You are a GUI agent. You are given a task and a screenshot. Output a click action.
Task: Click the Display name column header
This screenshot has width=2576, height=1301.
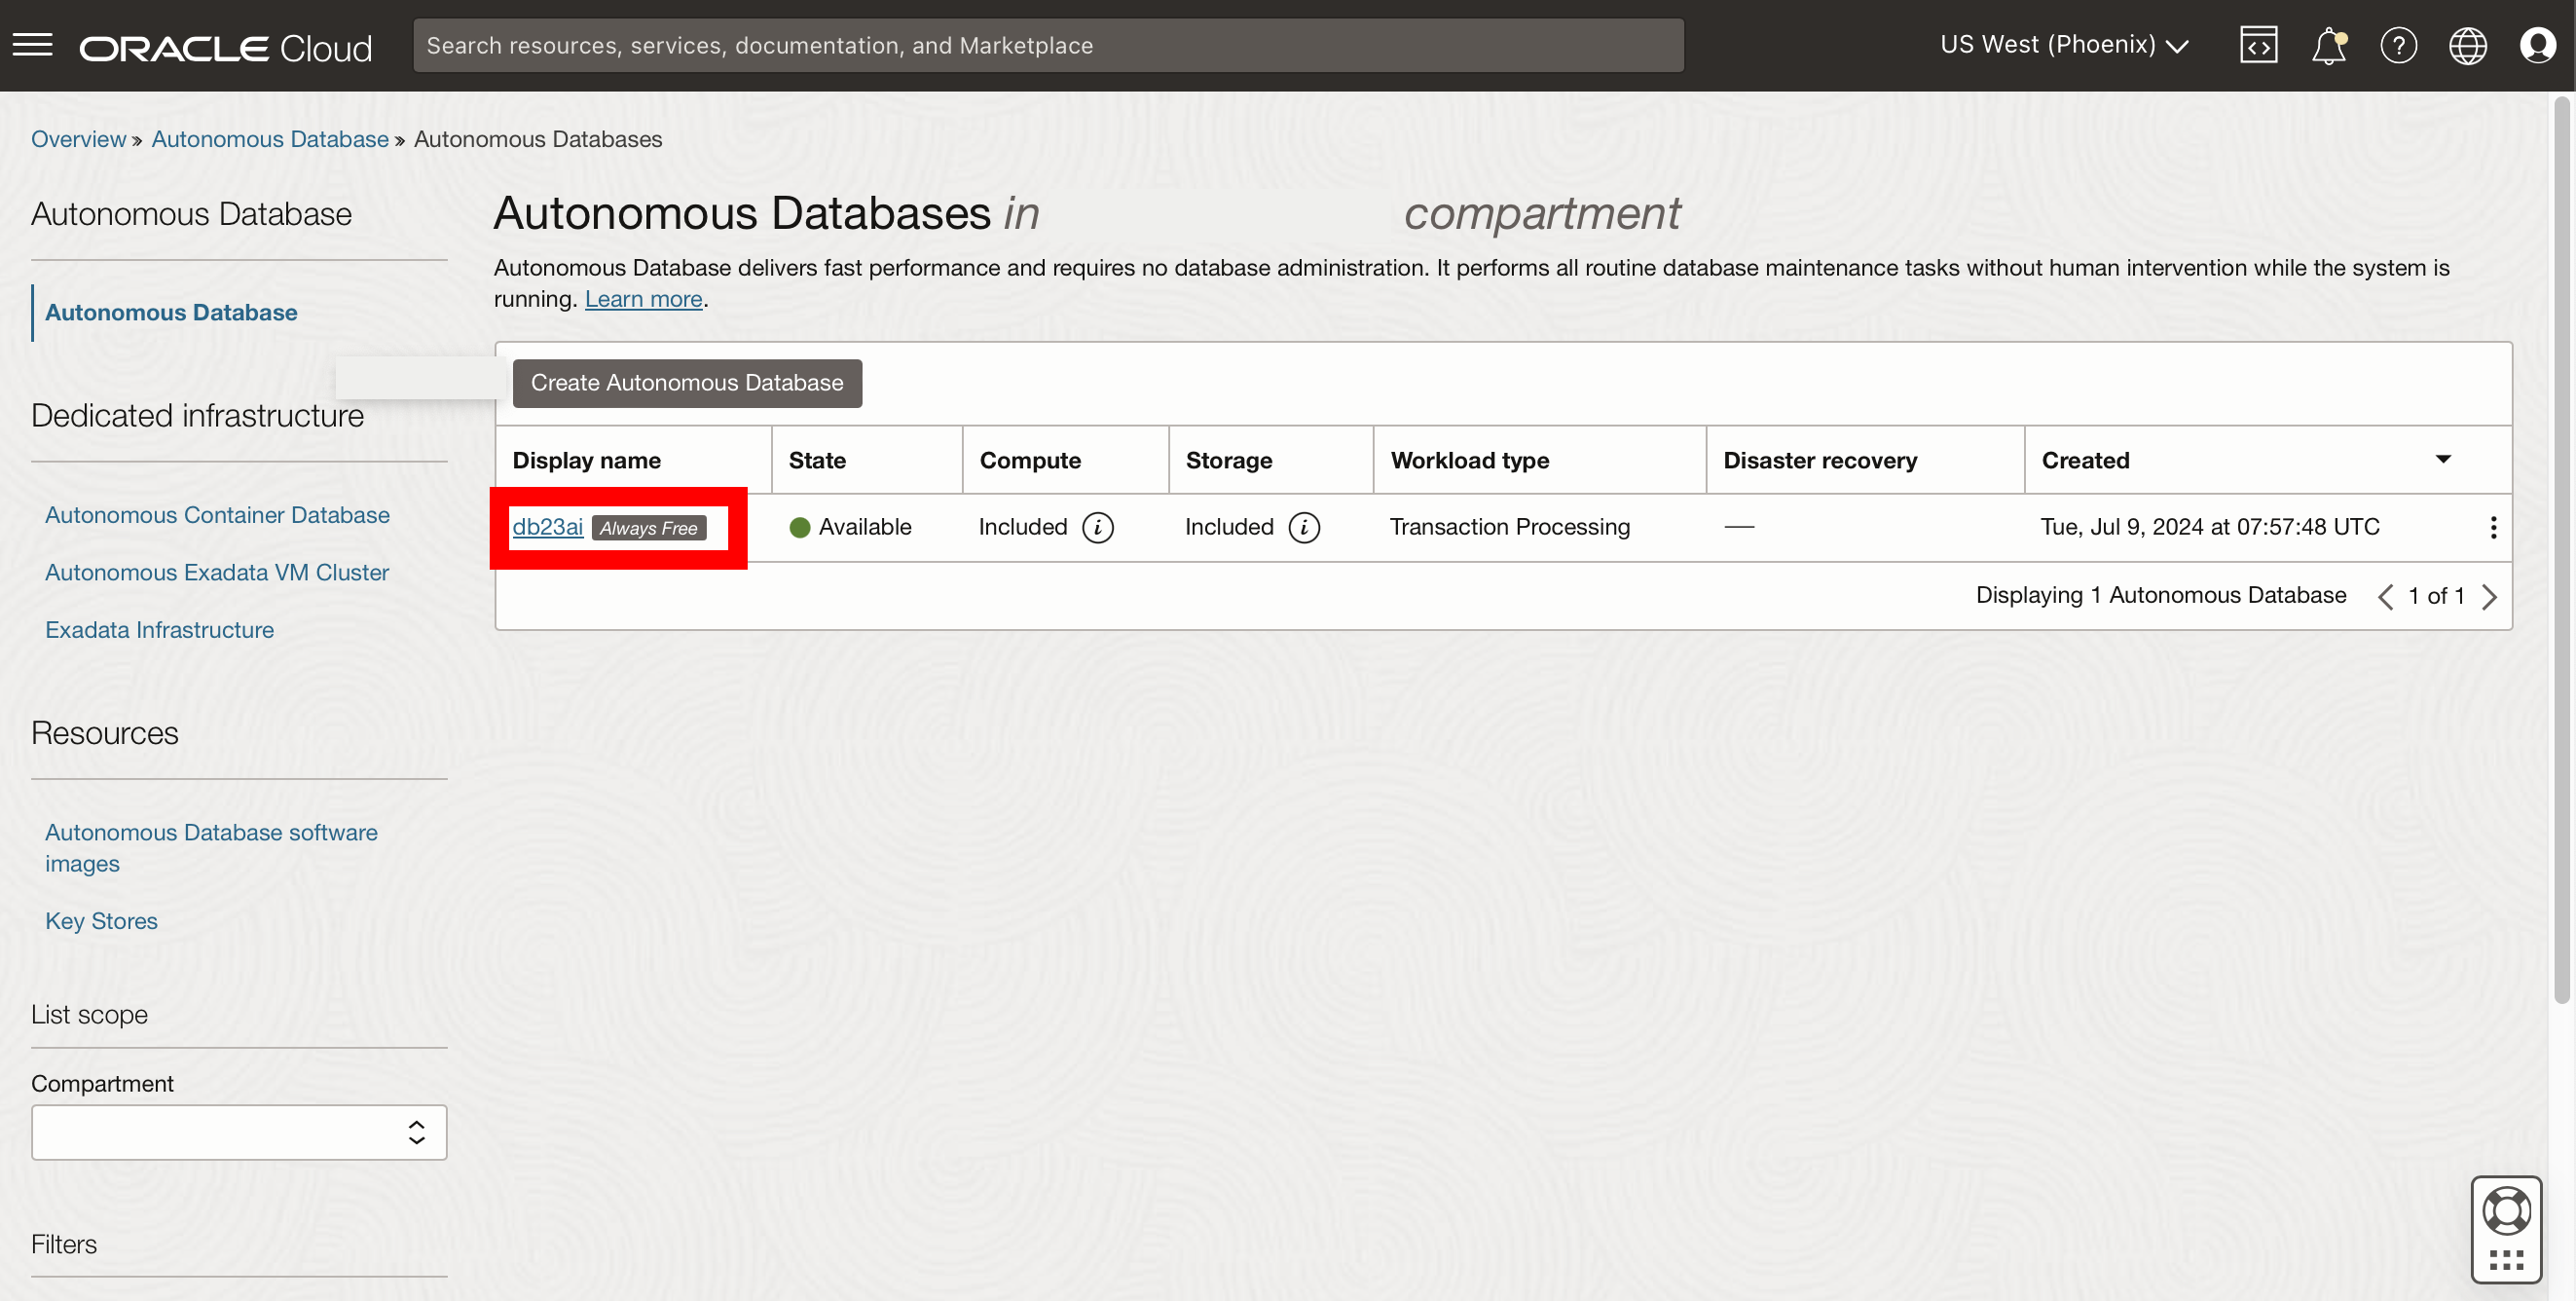point(586,460)
